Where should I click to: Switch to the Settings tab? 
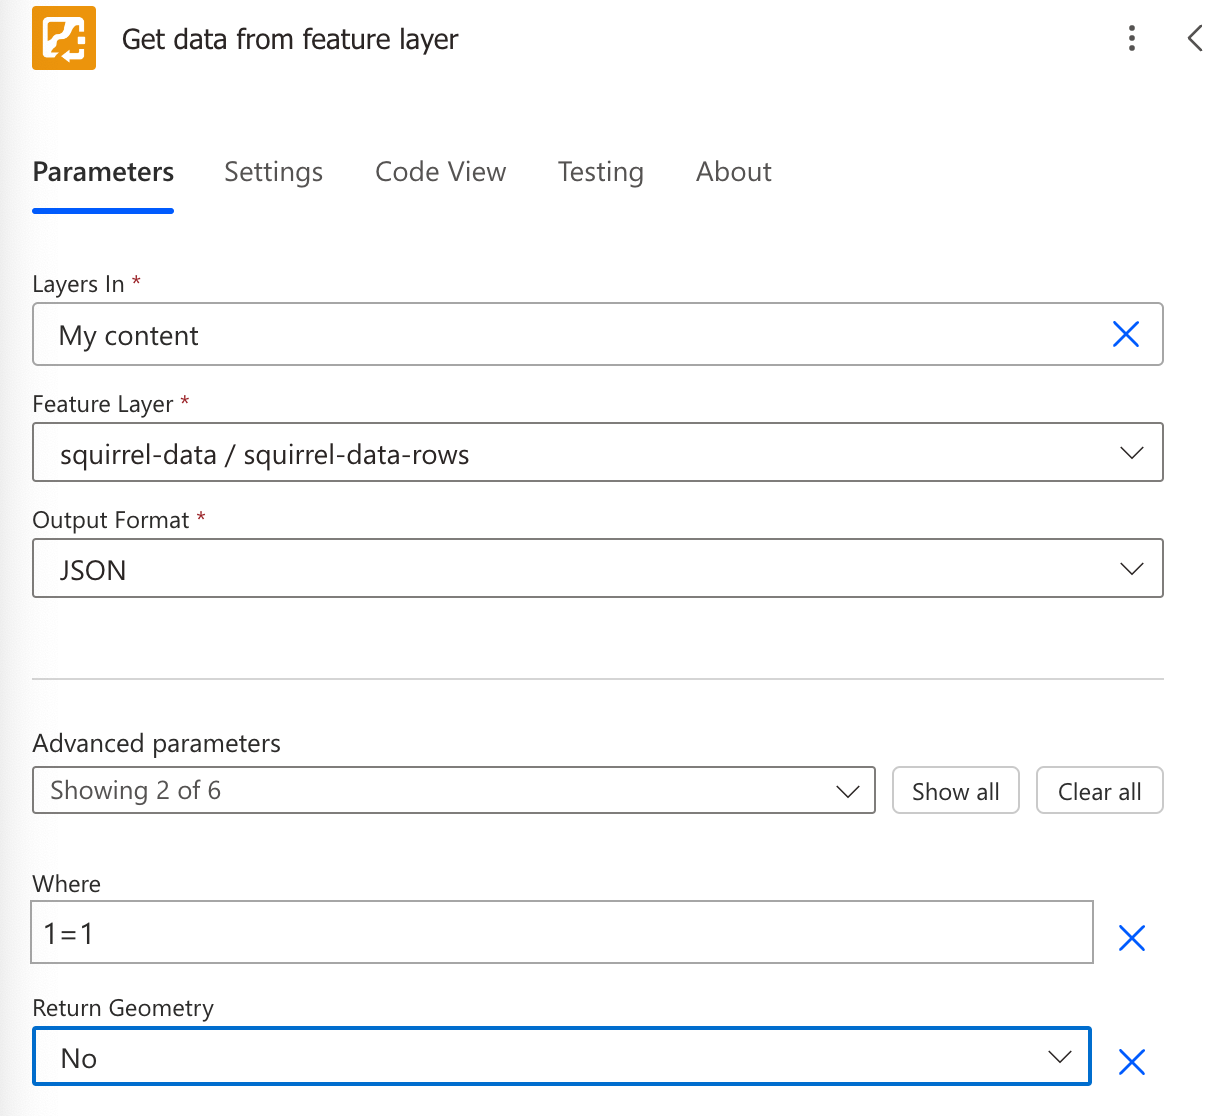[x=273, y=172]
